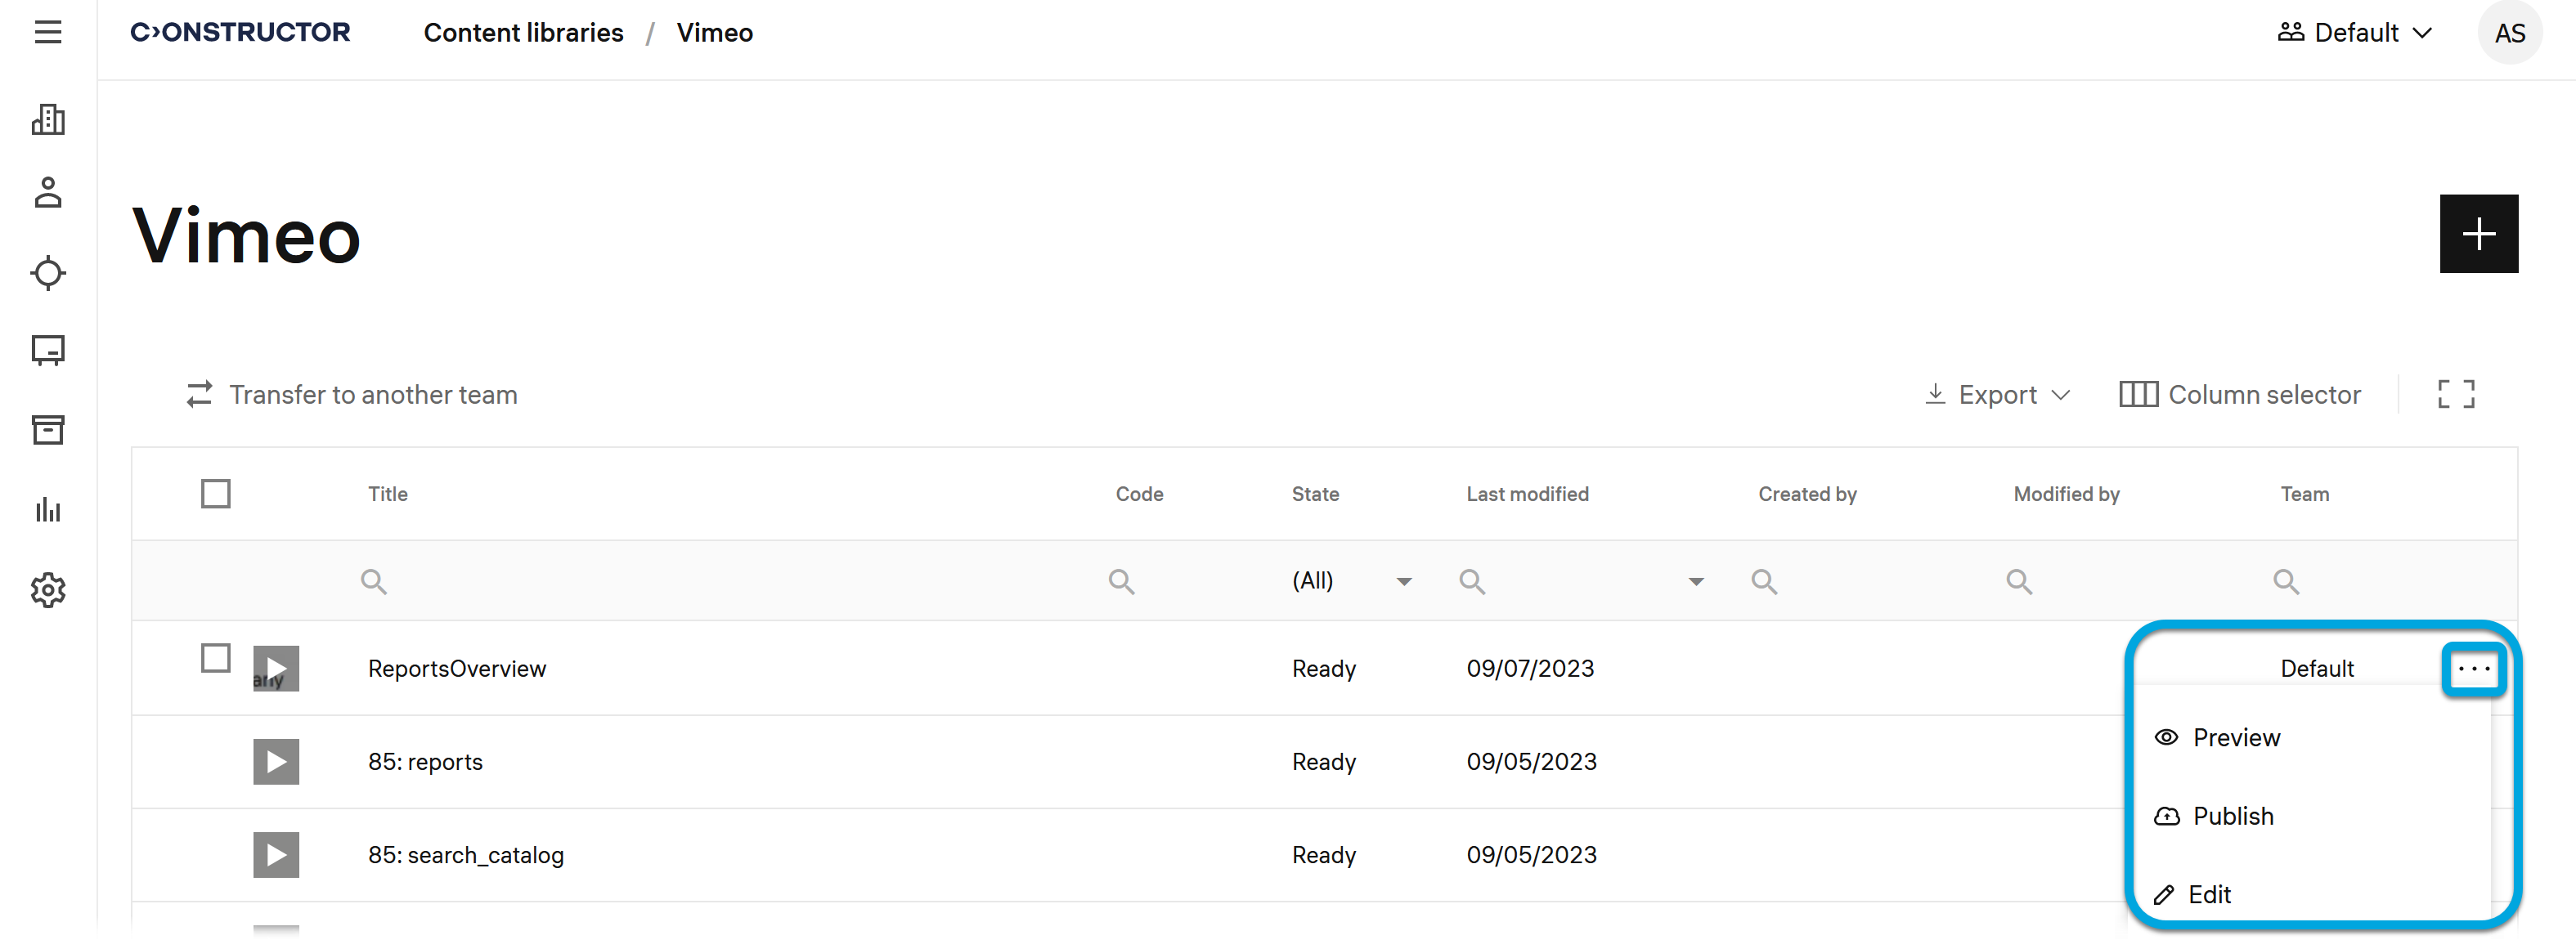
Task: Open the Export dropdown
Action: [1997, 395]
